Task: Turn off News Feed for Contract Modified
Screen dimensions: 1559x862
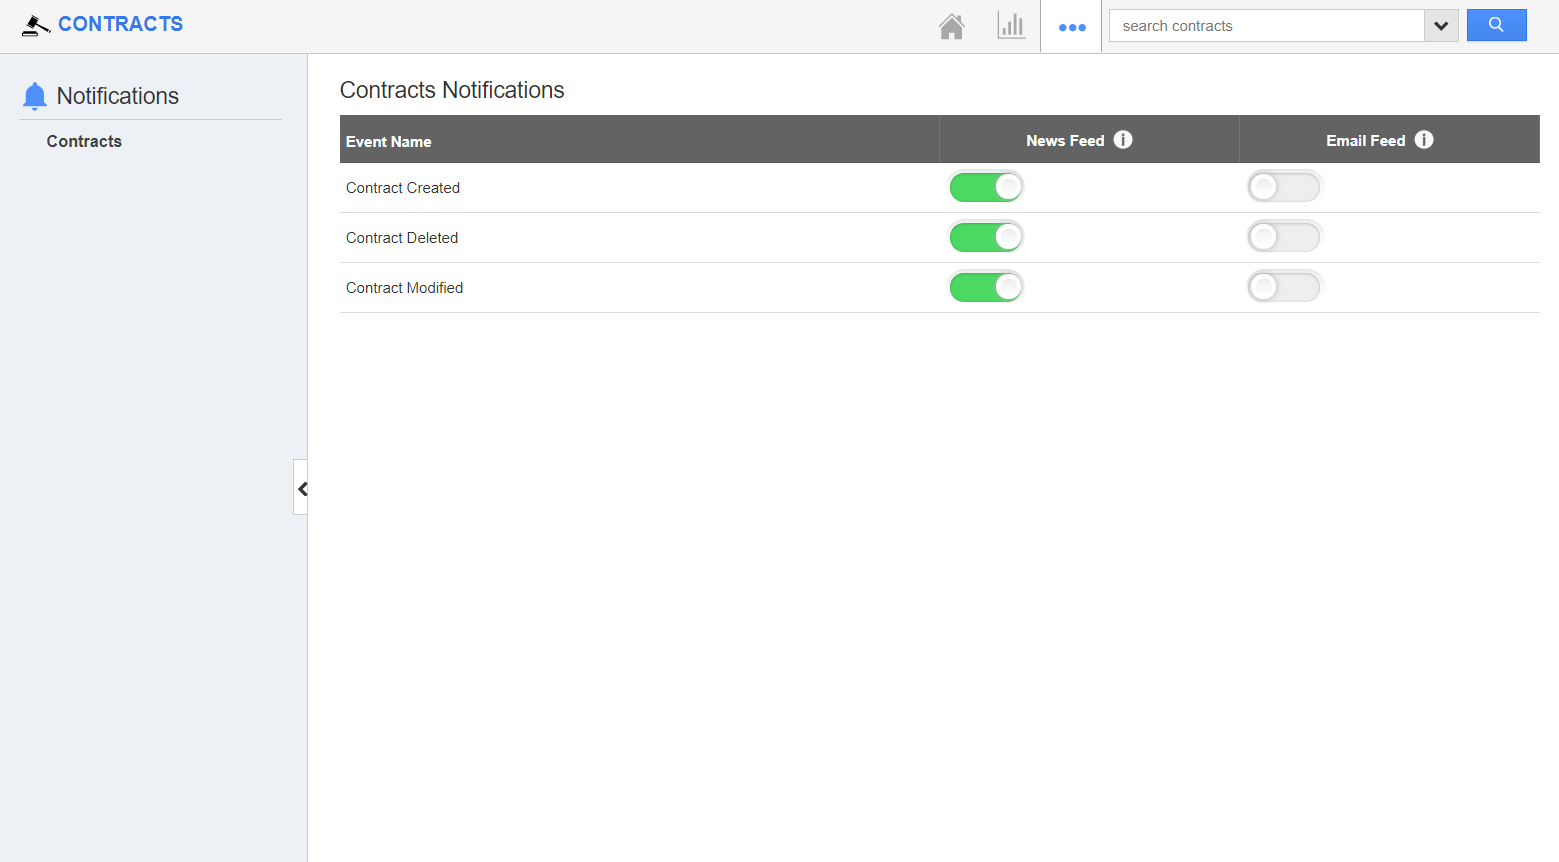Action: pyautogui.click(x=986, y=287)
